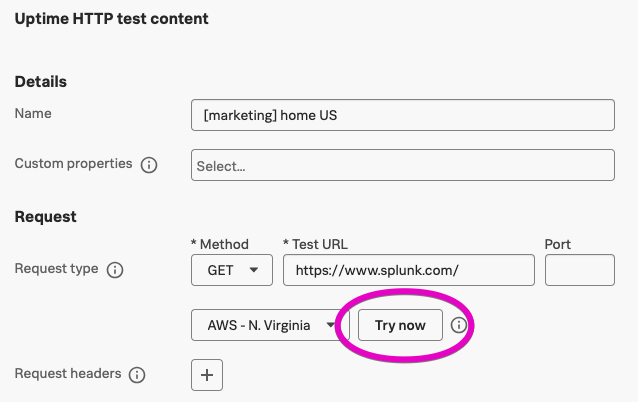Image resolution: width=638 pixels, height=402 pixels.
Task: Add a request header with plus button
Action: pos(207,375)
